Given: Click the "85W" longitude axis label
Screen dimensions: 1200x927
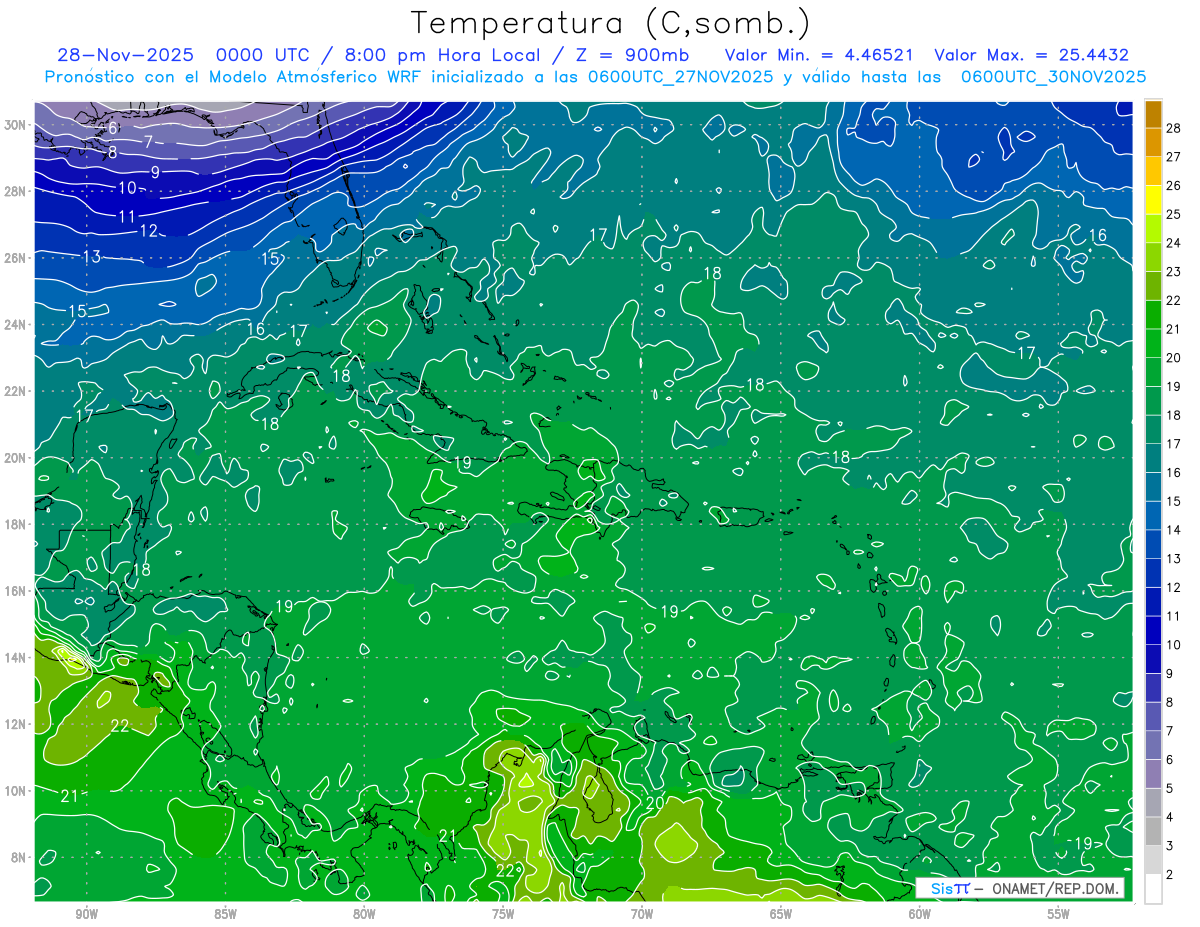Looking at the screenshot, I should (225, 914).
